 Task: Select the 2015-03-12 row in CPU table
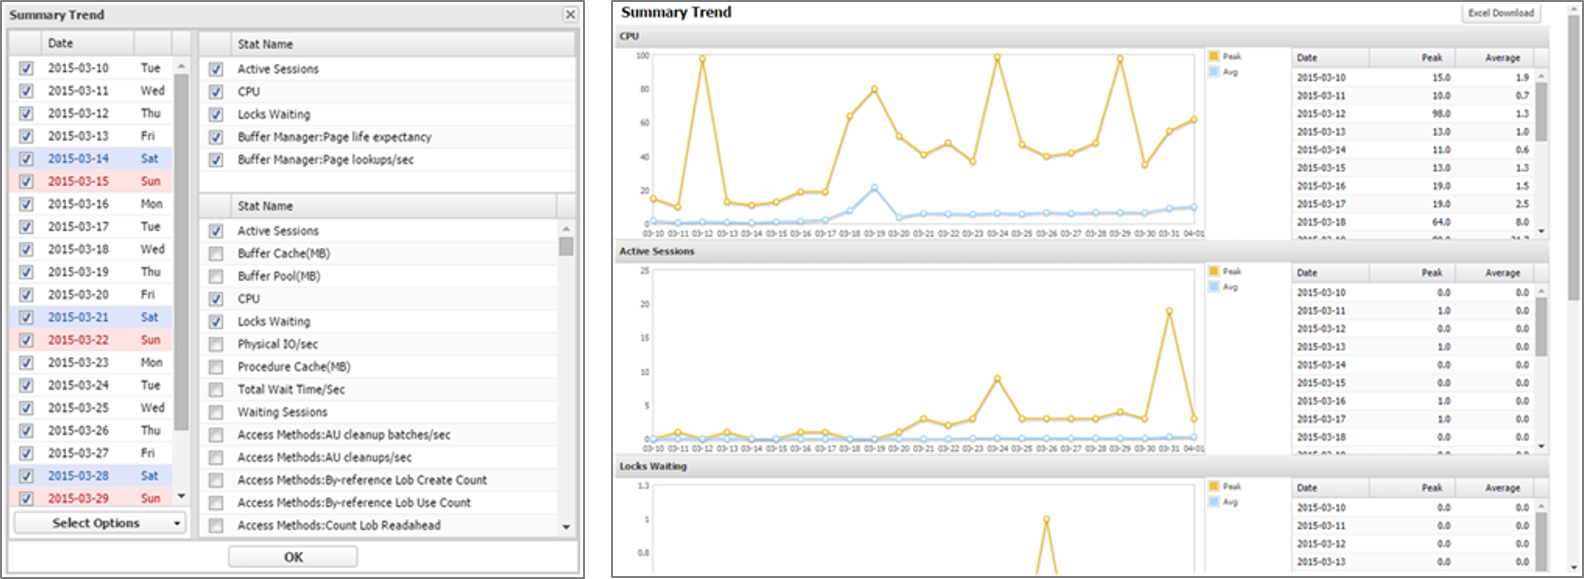1412,113
